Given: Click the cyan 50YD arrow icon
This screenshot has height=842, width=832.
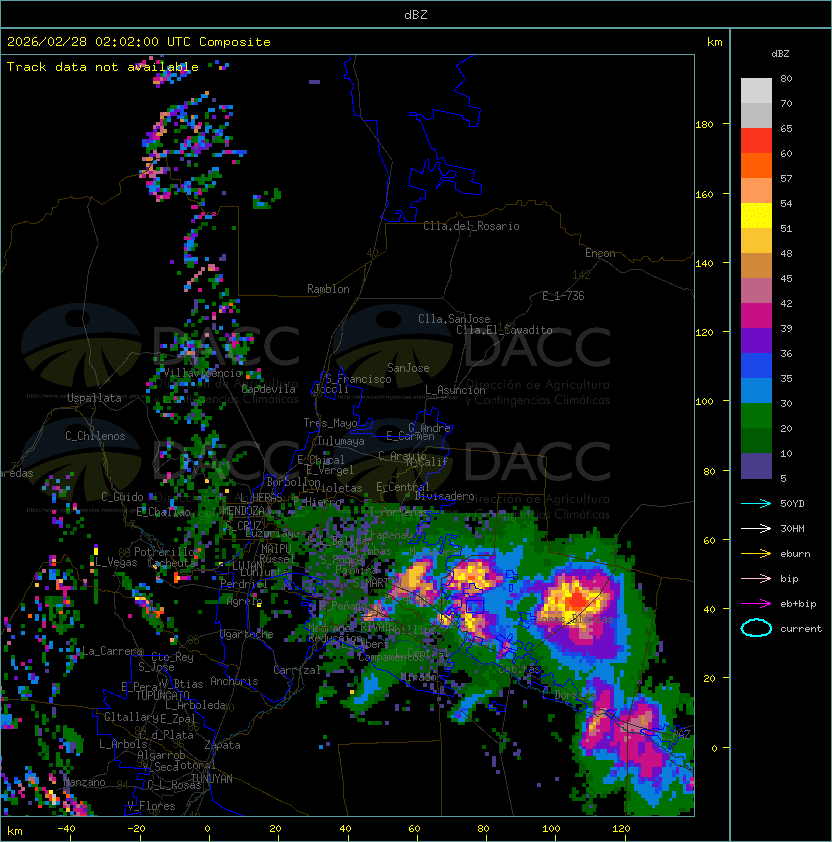Looking at the screenshot, I should click(x=756, y=503).
